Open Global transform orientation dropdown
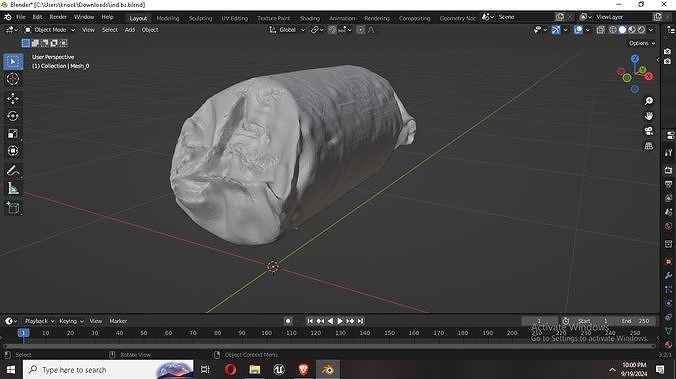Screen dimensions: 676x379 tap(287, 30)
